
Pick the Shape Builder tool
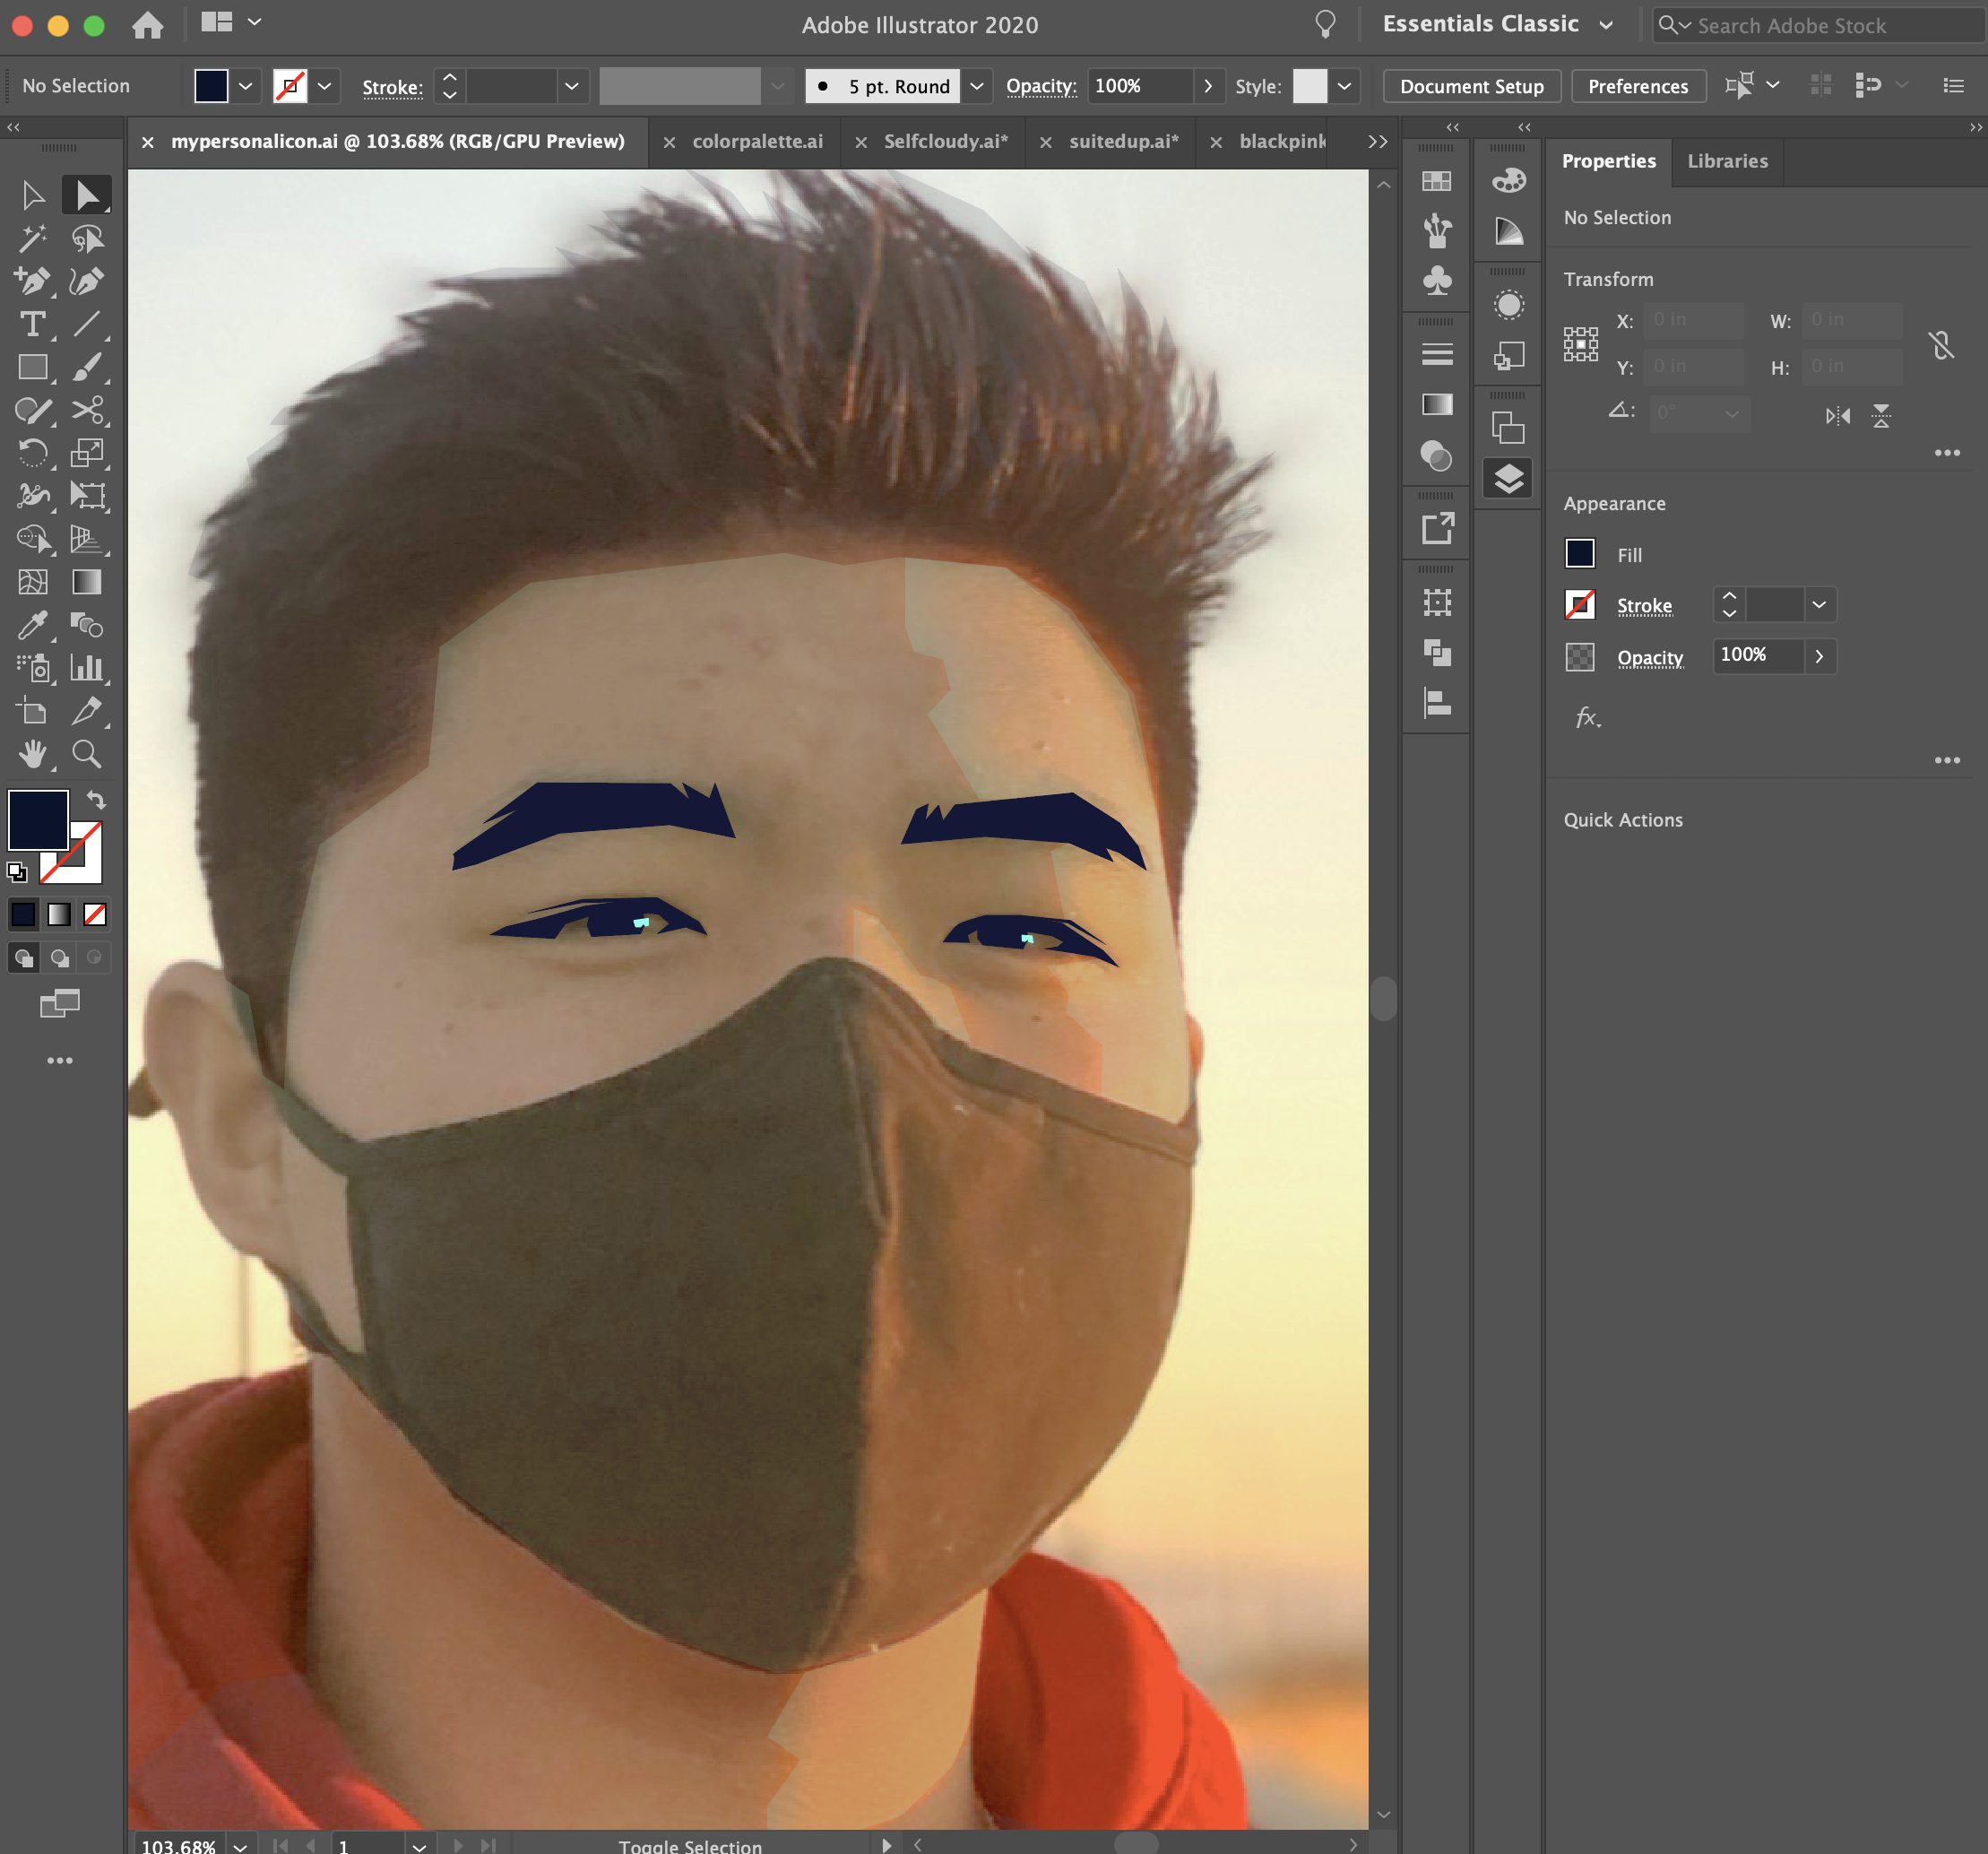33,539
